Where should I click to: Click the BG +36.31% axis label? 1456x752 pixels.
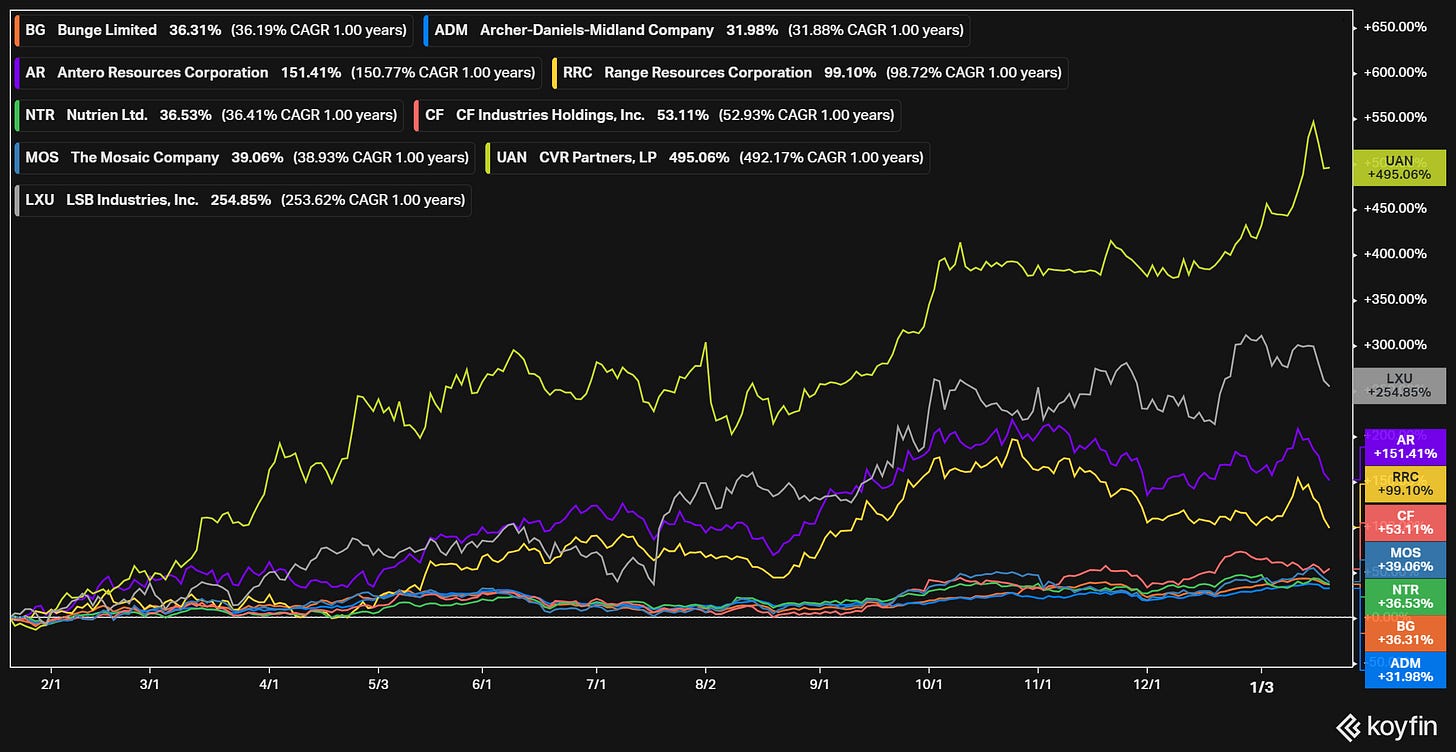point(1405,633)
